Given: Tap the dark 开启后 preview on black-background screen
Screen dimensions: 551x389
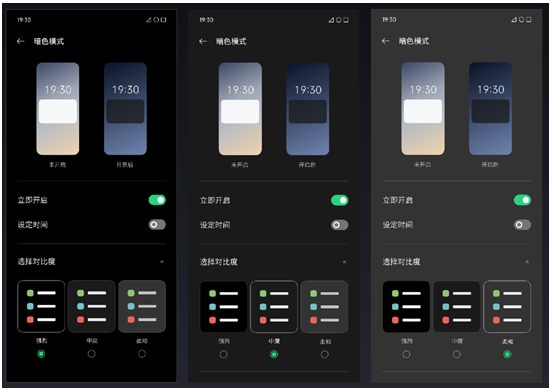Looking at the screenshot, I should (x=125, y=109).
